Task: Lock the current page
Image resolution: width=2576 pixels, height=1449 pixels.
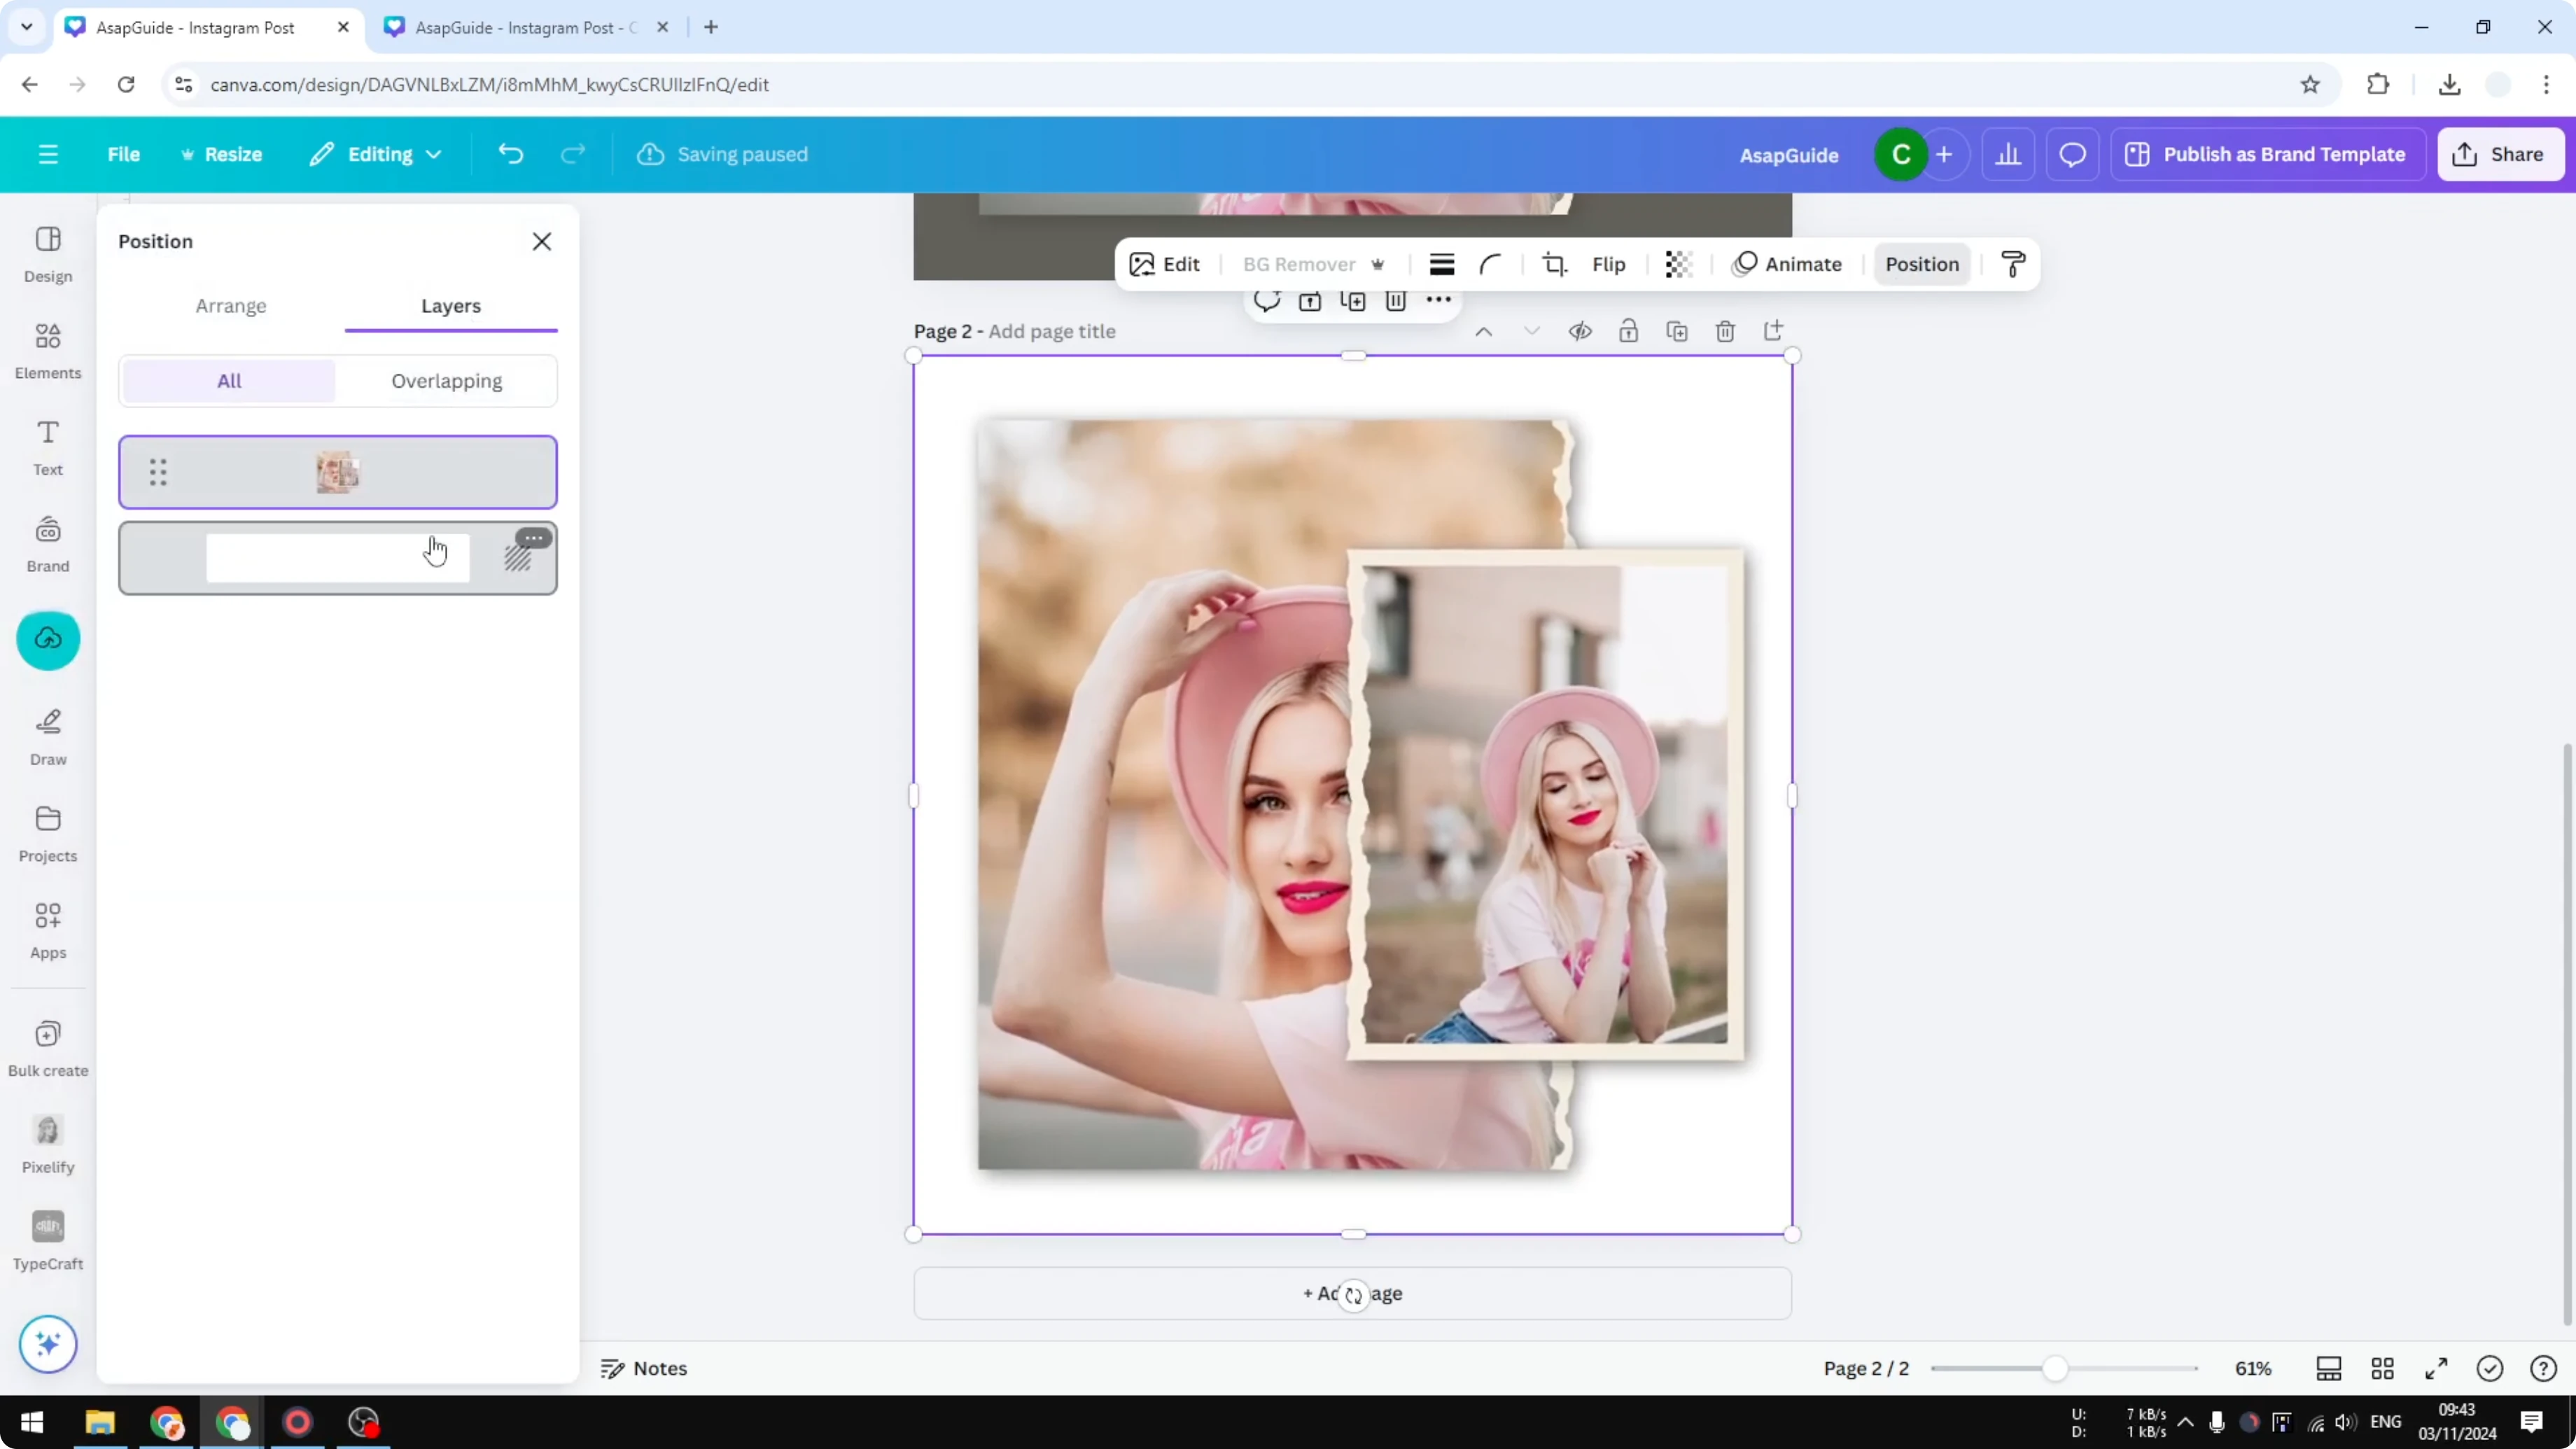Action: pos(1628,330)
